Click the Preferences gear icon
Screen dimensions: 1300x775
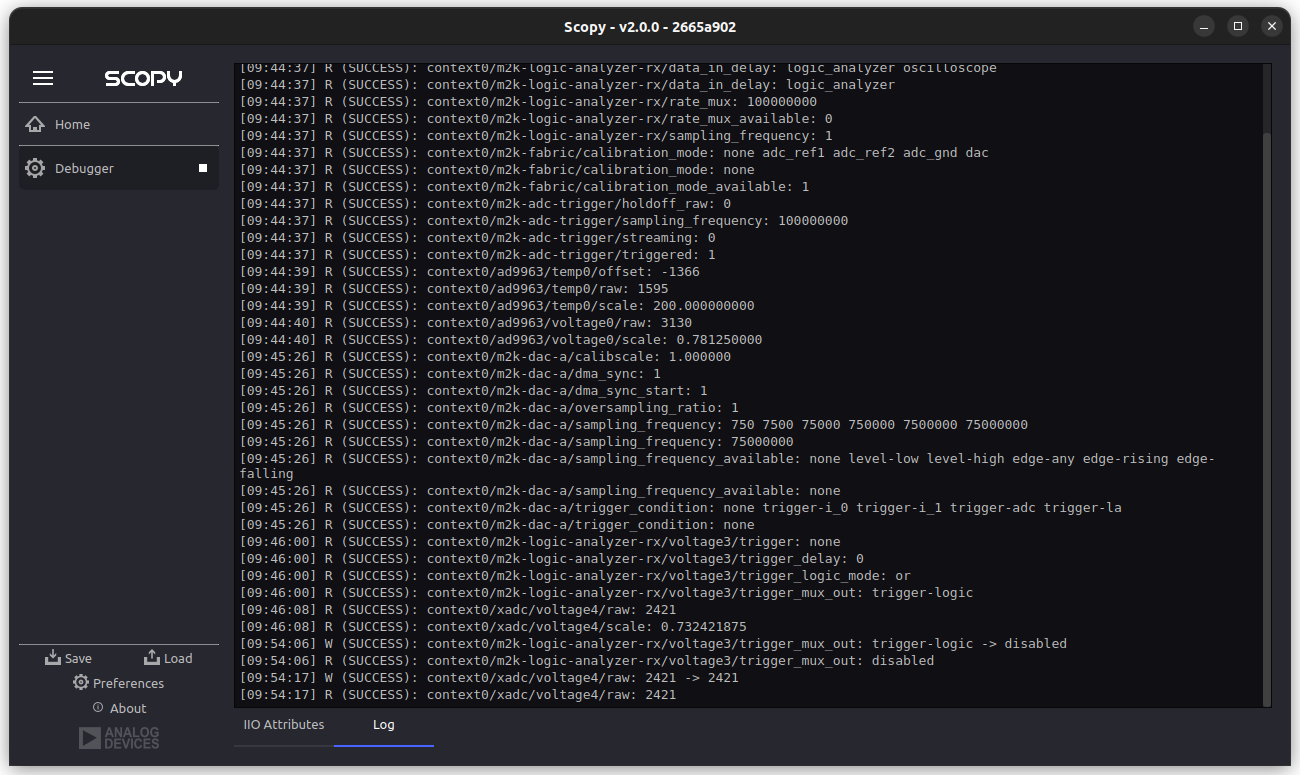click(81, 683)
